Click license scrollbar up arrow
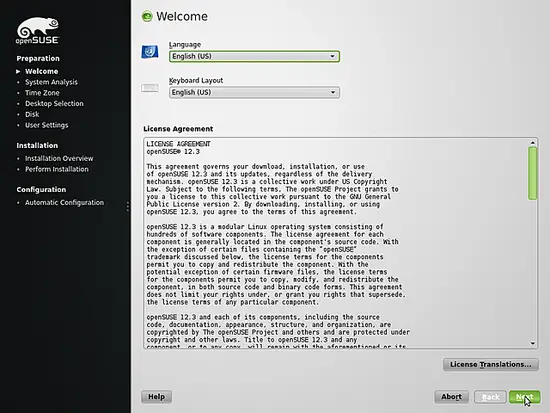The width and height of the screenshot is (550, 413). point(532,142)
